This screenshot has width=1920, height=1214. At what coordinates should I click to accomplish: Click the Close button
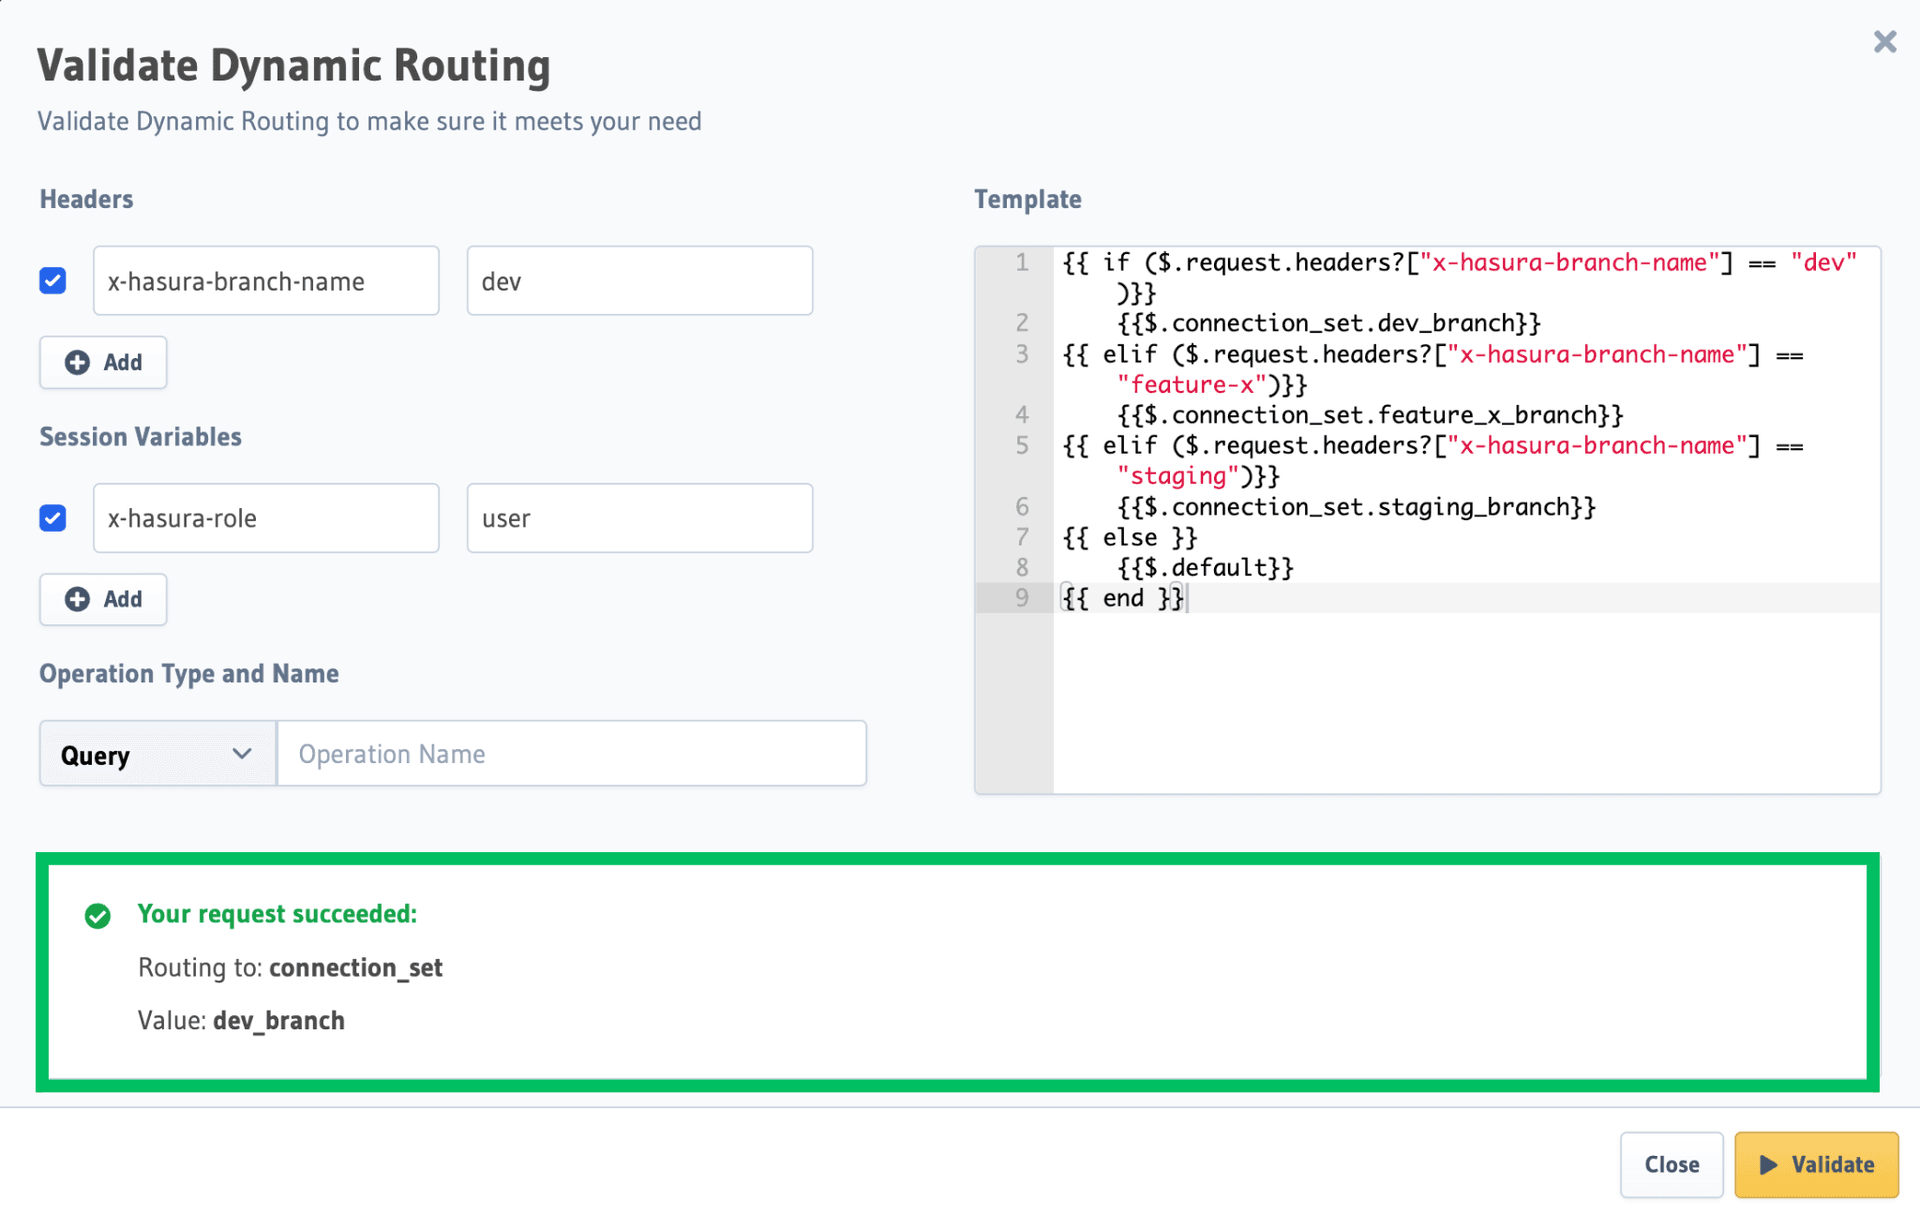(x=1671, y=1164)
